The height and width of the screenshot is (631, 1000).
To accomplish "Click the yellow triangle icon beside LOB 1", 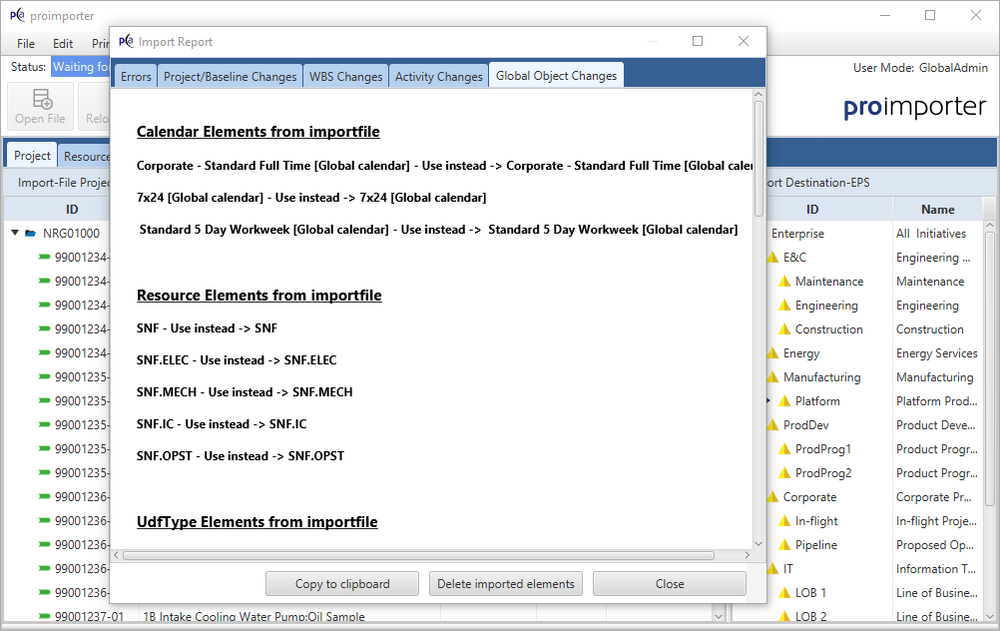I will pyautogui.click(x=784, y=593).
